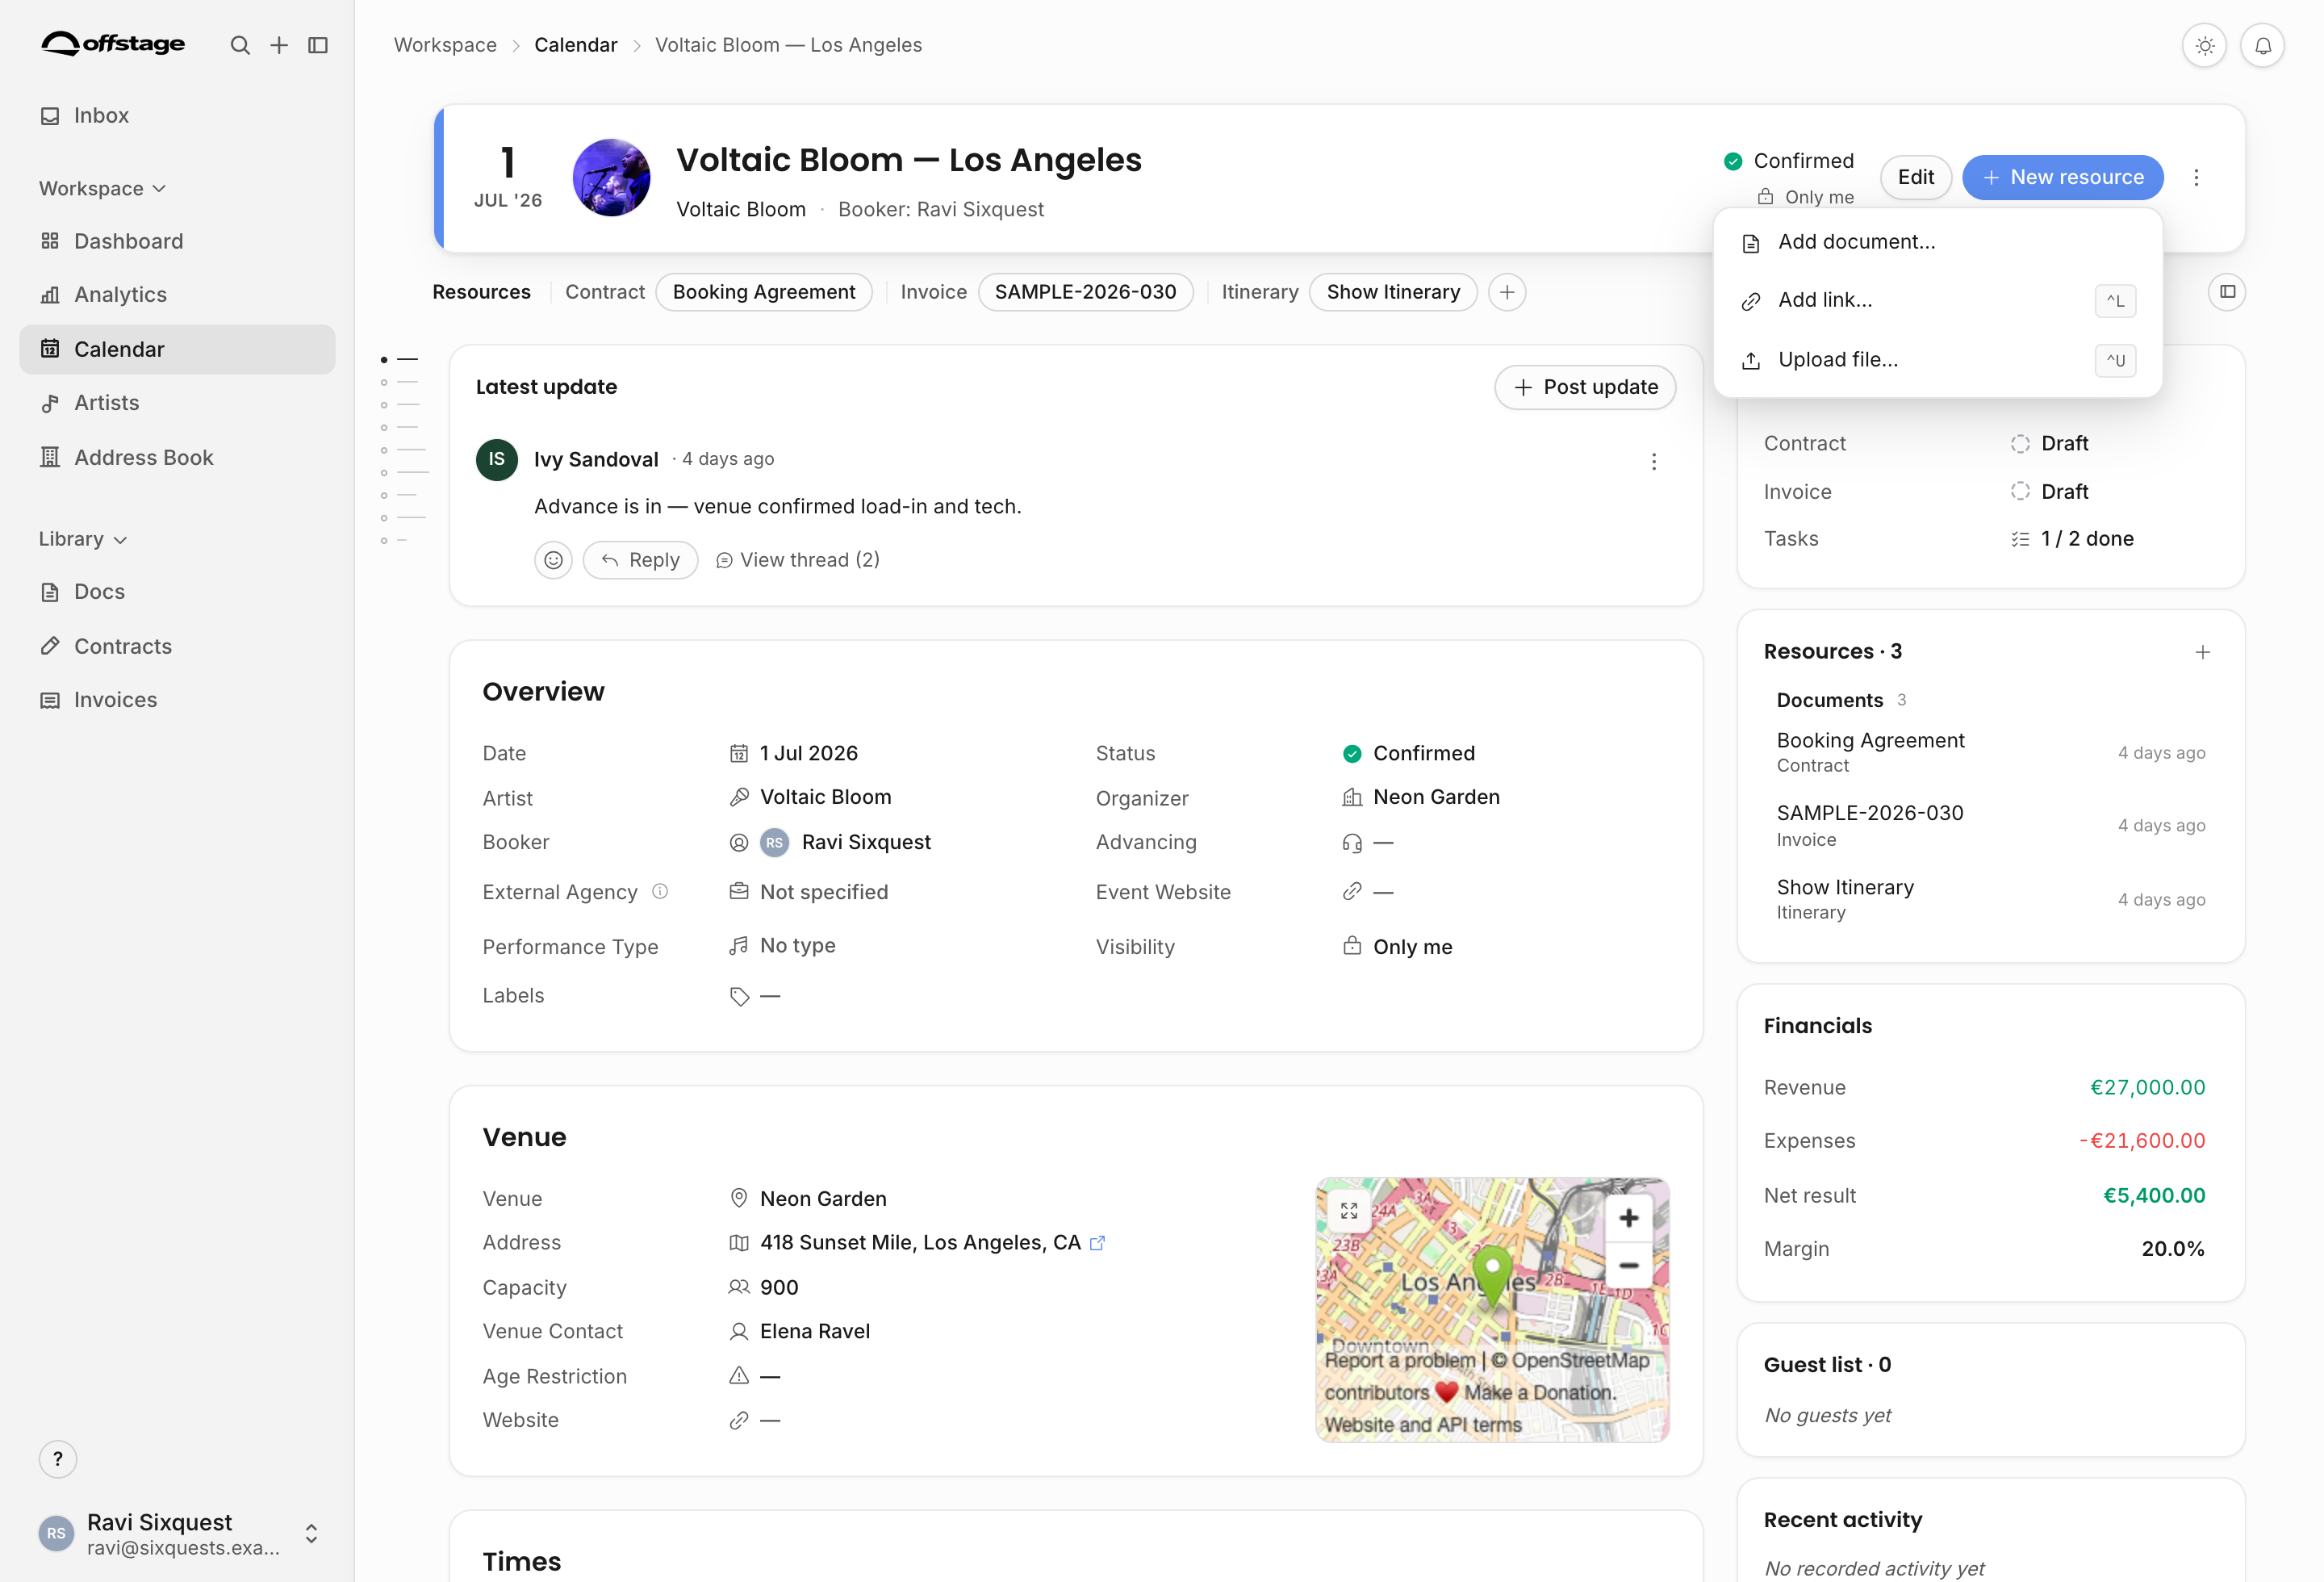The width and height of the screenshot is (2324, 1582).
Task: Collapse the Library section chevron
Action: [121, 539]
